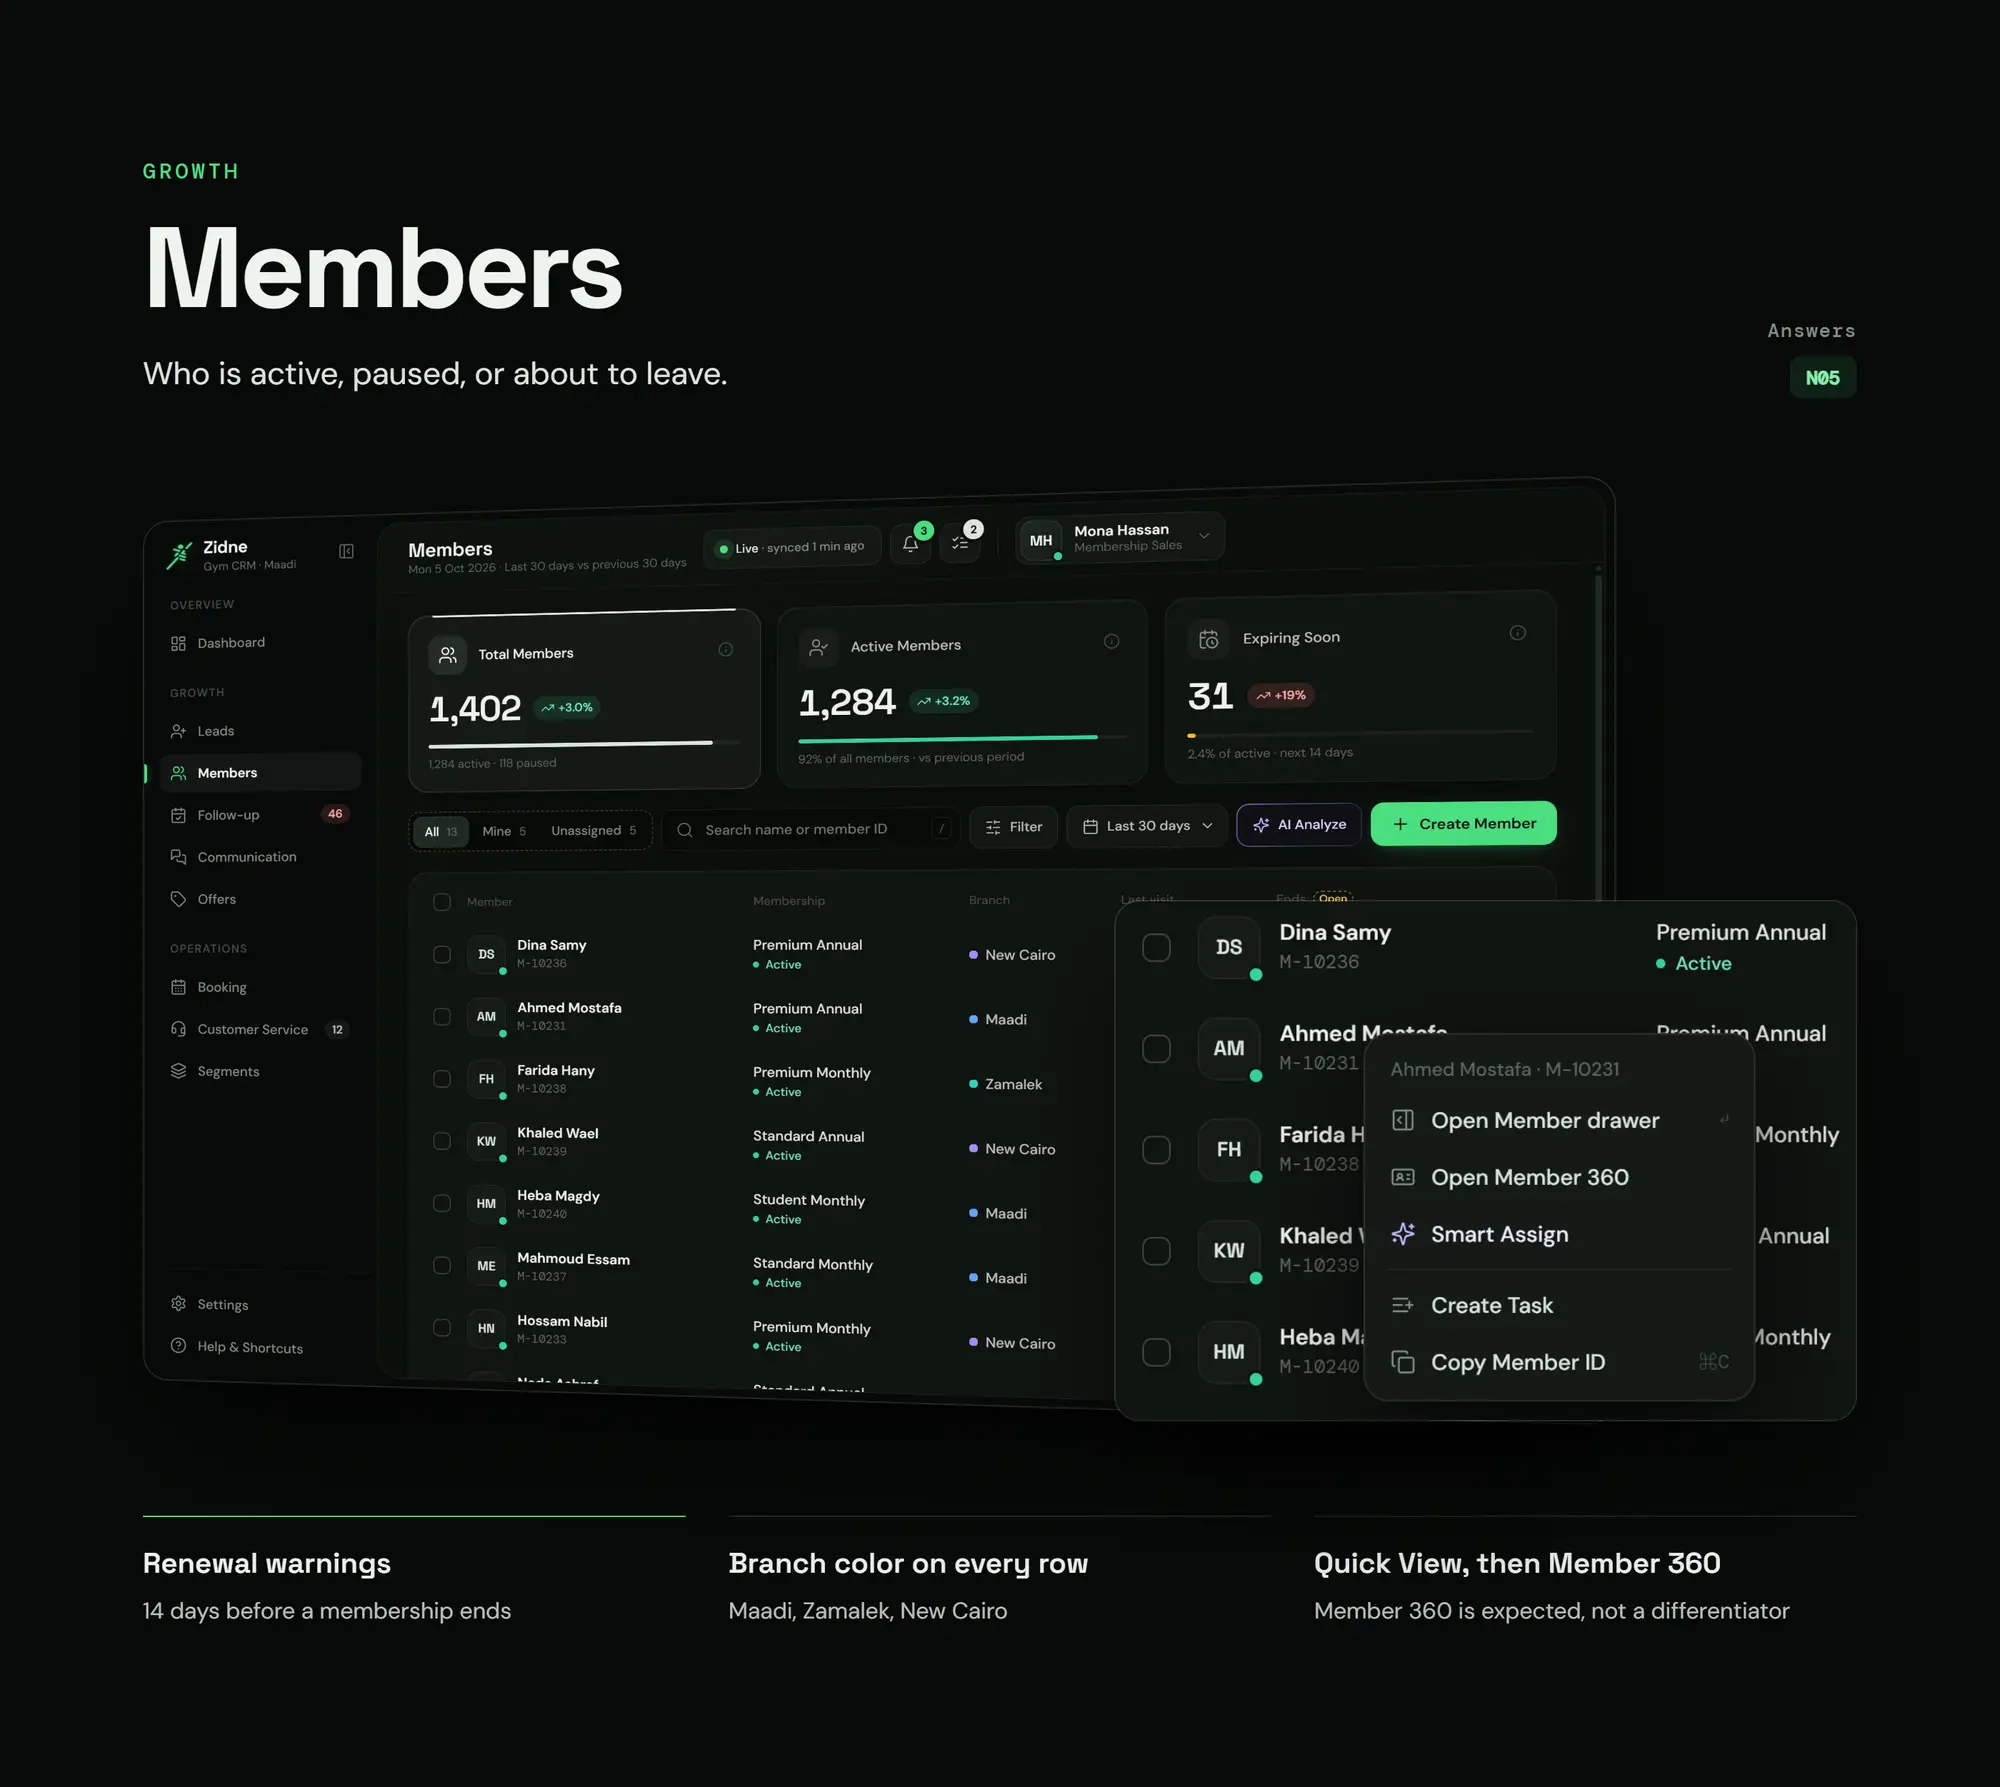The width and height of the screenshot is (2000, 1787).
Task: Open the Filter options
Action: 1013,827
